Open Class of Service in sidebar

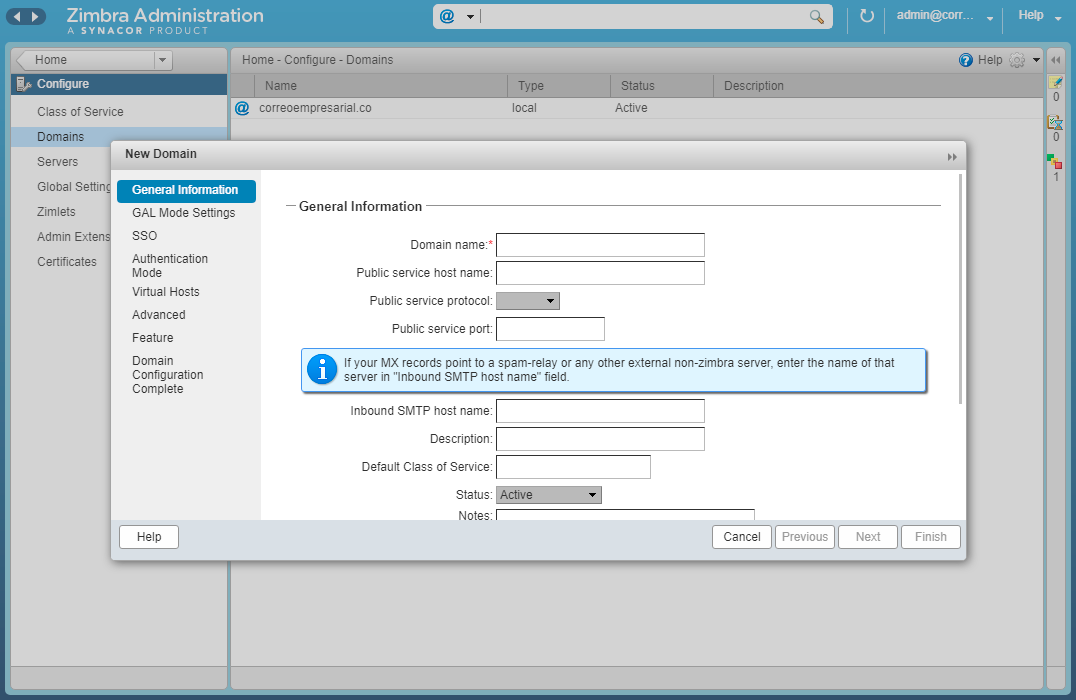[x=80, y=112]
